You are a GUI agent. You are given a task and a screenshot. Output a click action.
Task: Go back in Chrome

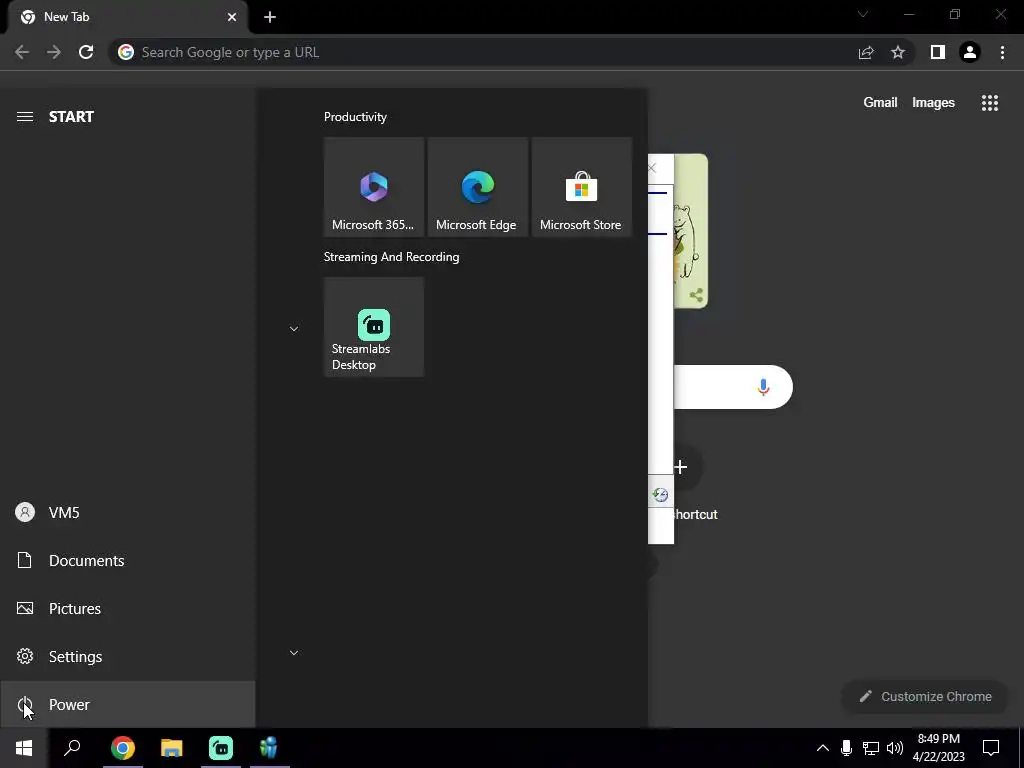pyautogui.click(x=22, y=52)
